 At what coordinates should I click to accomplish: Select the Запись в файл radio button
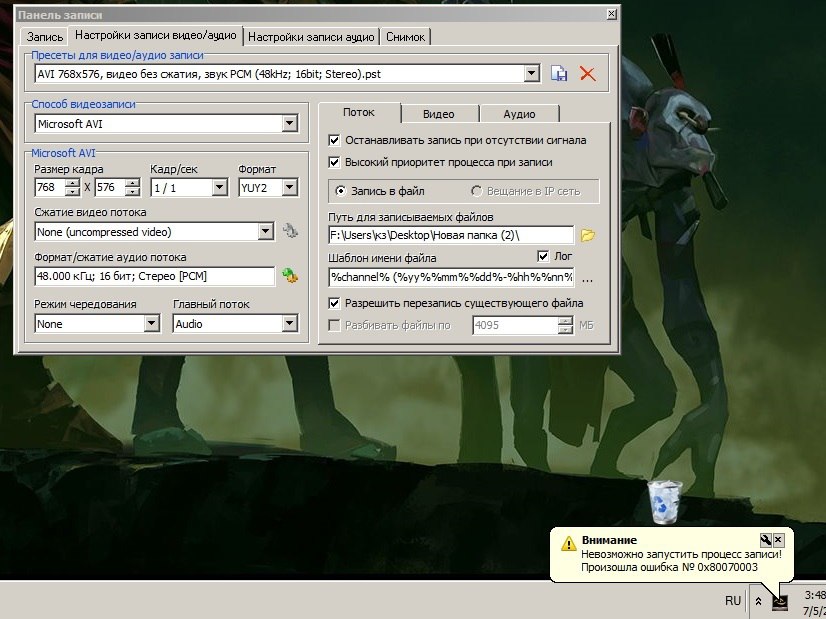pyautogui.click(x=341, y=191)
